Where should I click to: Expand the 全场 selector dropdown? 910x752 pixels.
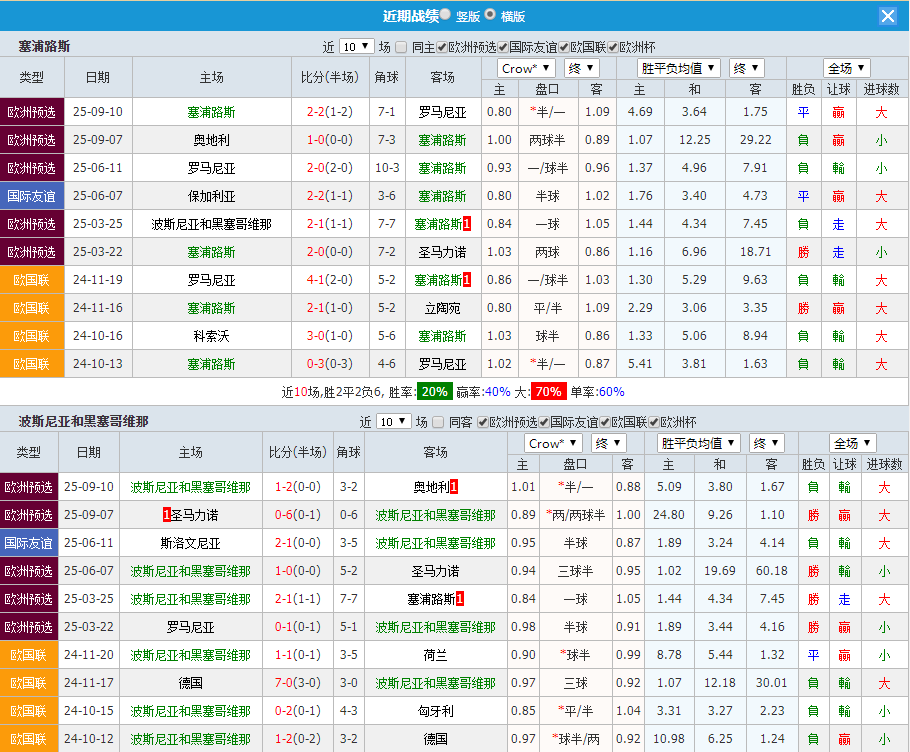tap(847, 67)
